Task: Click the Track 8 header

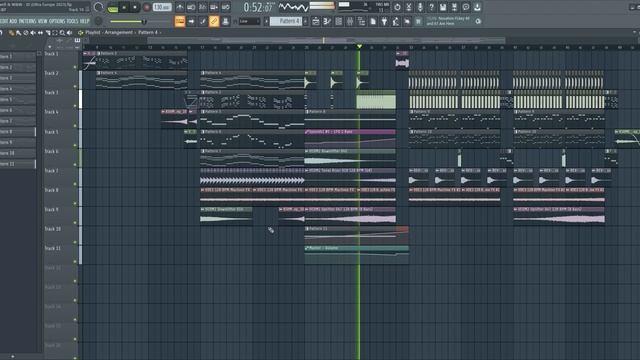Action: tap(60, 196)
